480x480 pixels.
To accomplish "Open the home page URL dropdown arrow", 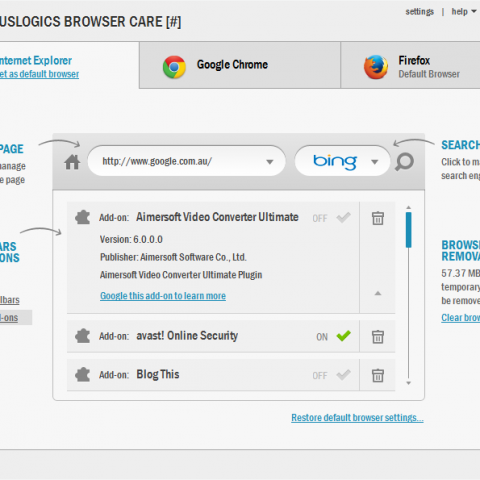I will click(270, 162).
